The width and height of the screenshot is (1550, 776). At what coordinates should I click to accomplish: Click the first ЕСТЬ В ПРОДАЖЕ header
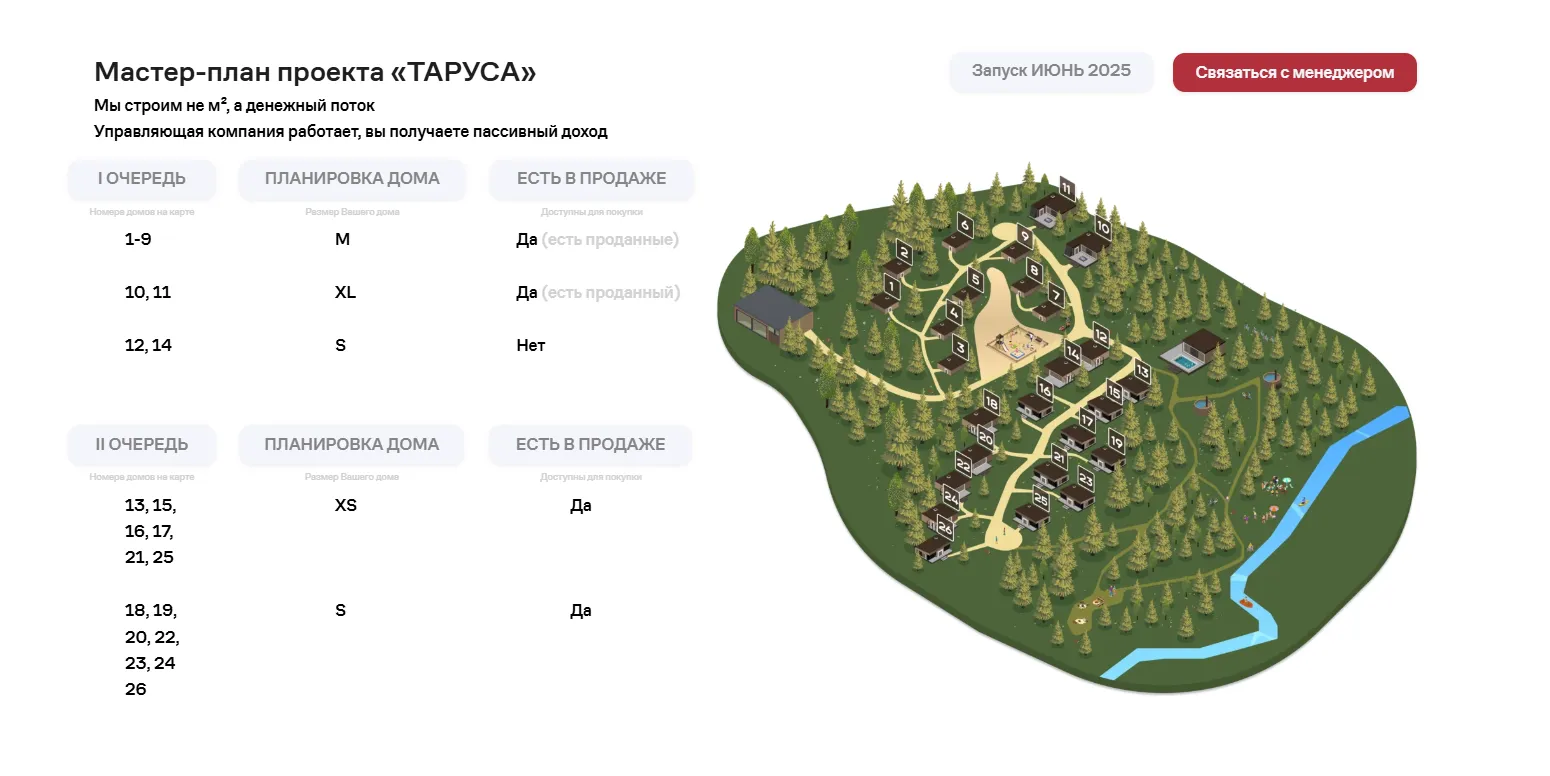coord(591,179)
